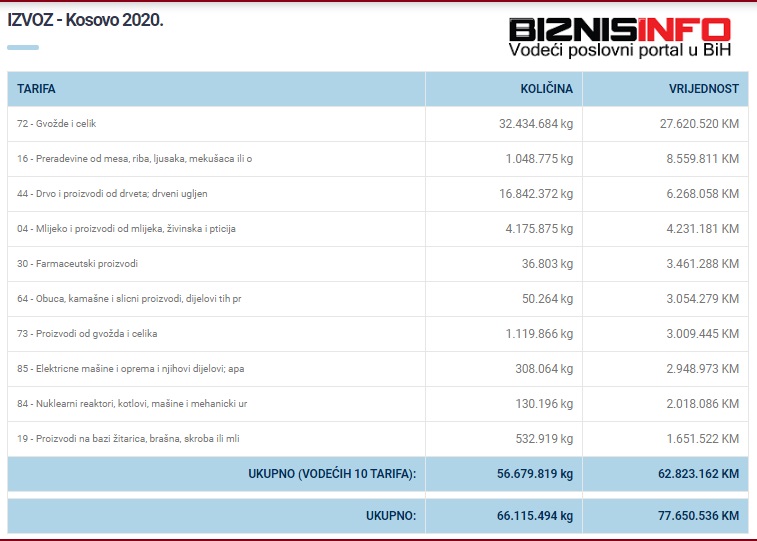Viewport: 757px width, 541px height.
Task: Click the KOLIČINA column header
Action: [x=546, y=89]
